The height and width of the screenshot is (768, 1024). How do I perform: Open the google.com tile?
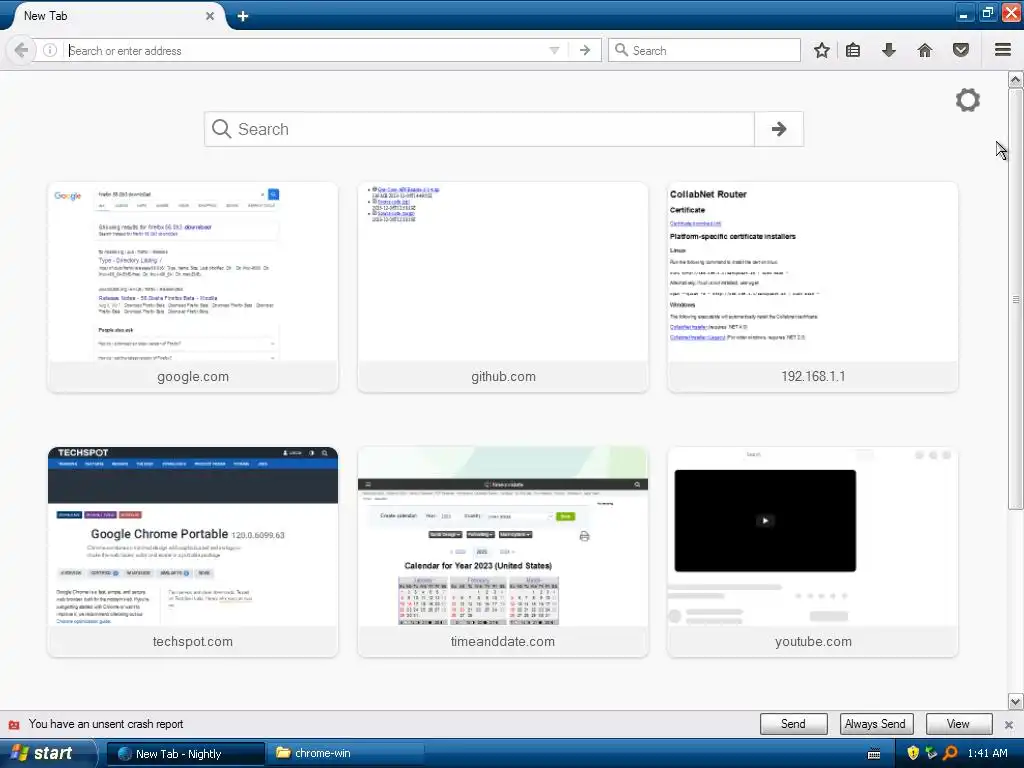tap(193, 287)
